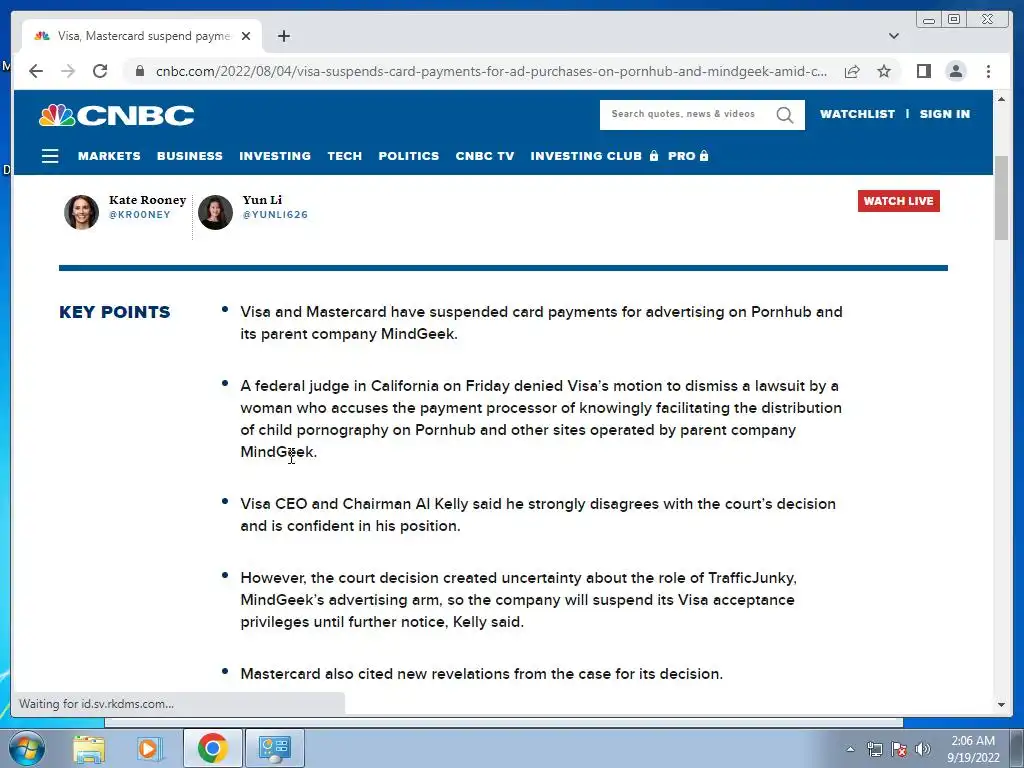This screenshot has width=1024, height=768.
Task: Launch Windows Media Player from taskbar
Action: 149,748
